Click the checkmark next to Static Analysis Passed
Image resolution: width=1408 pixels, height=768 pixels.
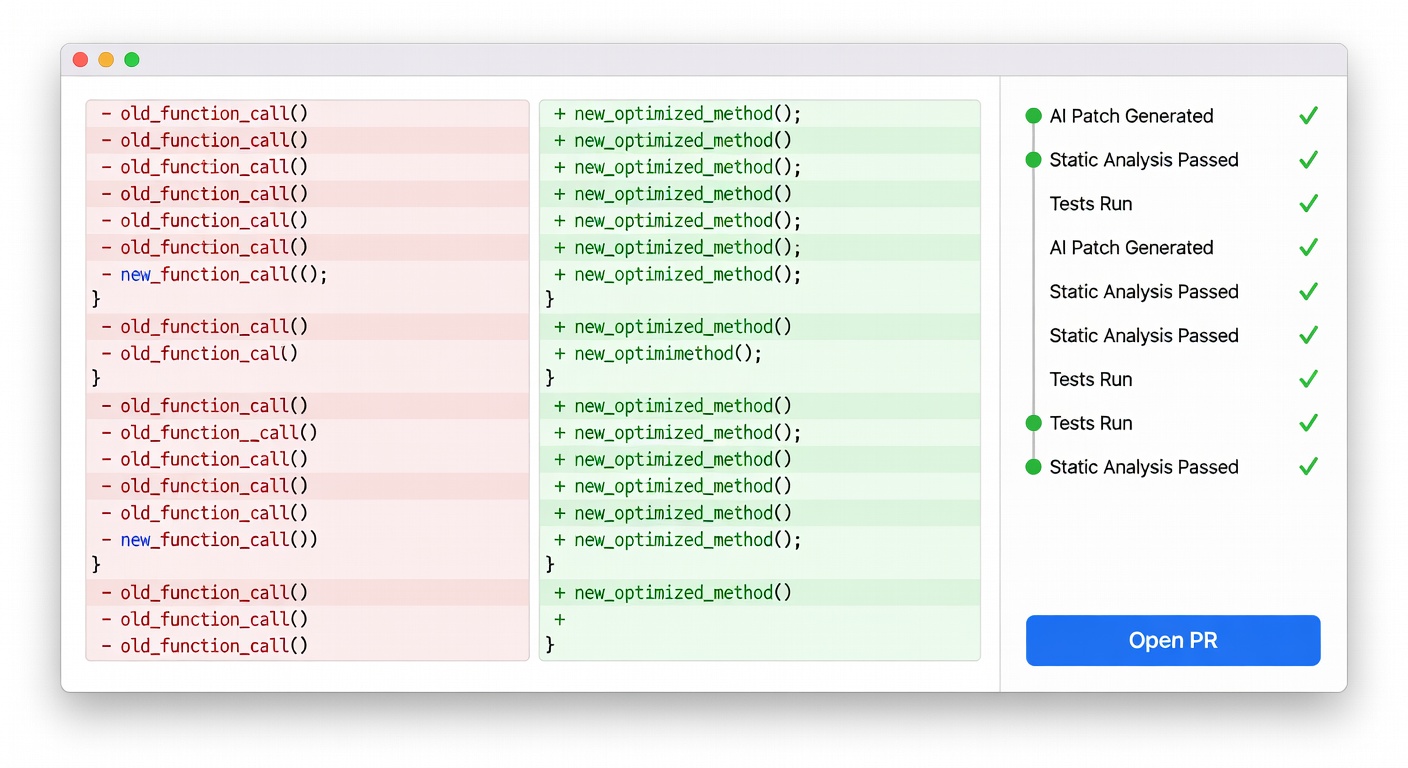(x=1308, y=159)
